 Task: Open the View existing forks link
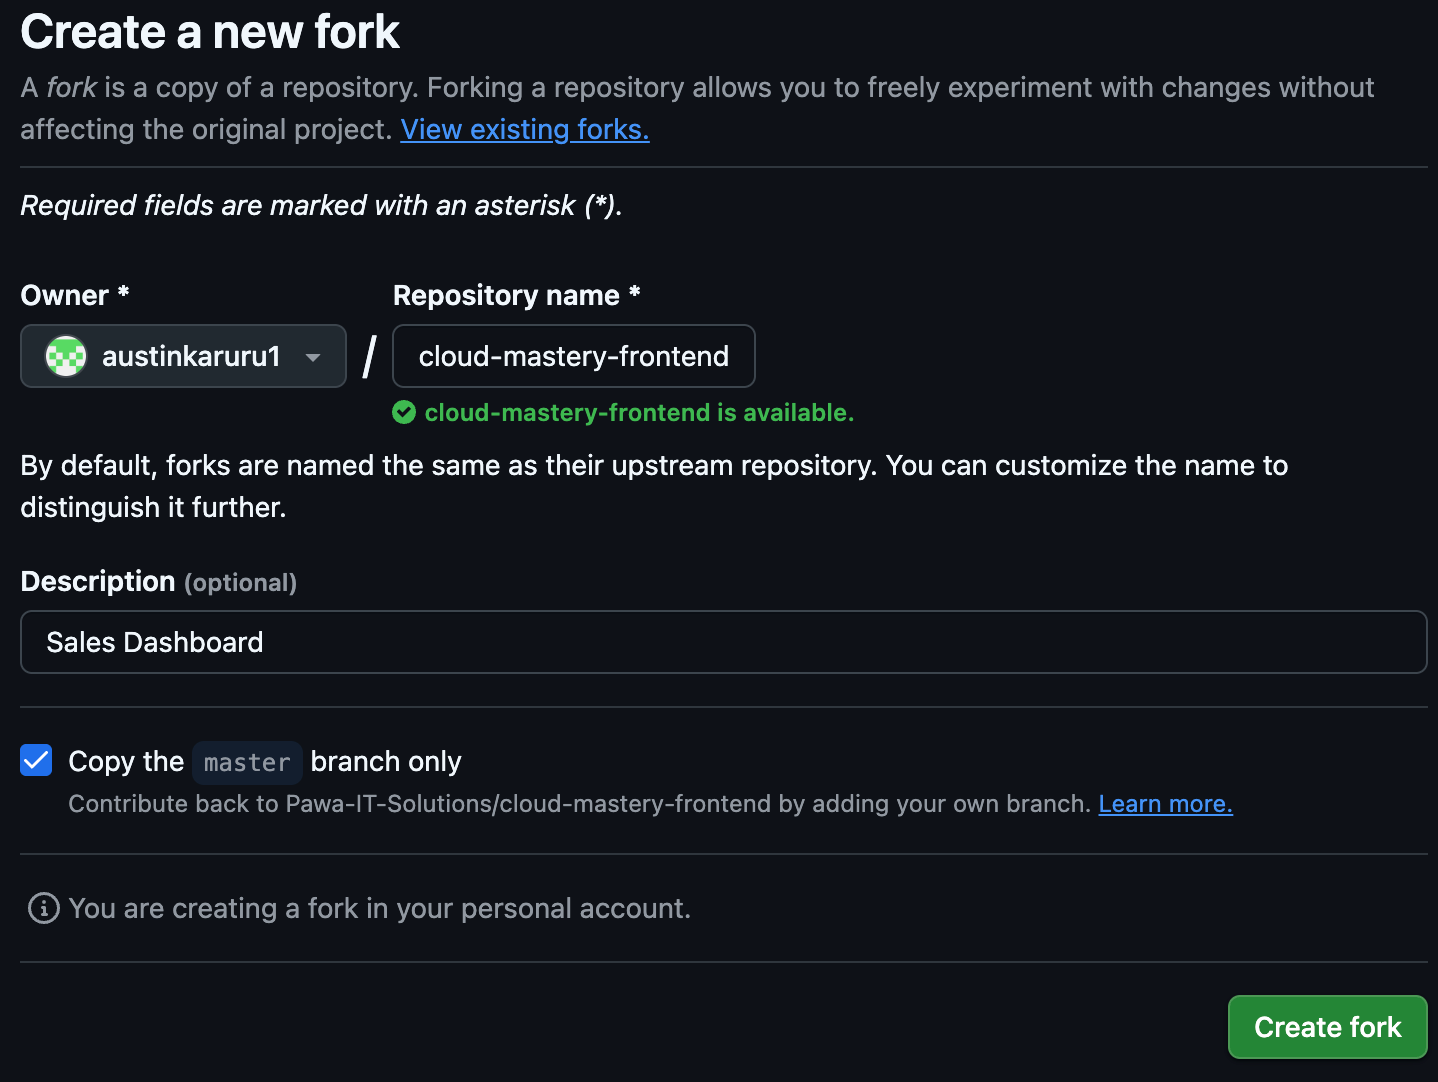pos(524,129)
